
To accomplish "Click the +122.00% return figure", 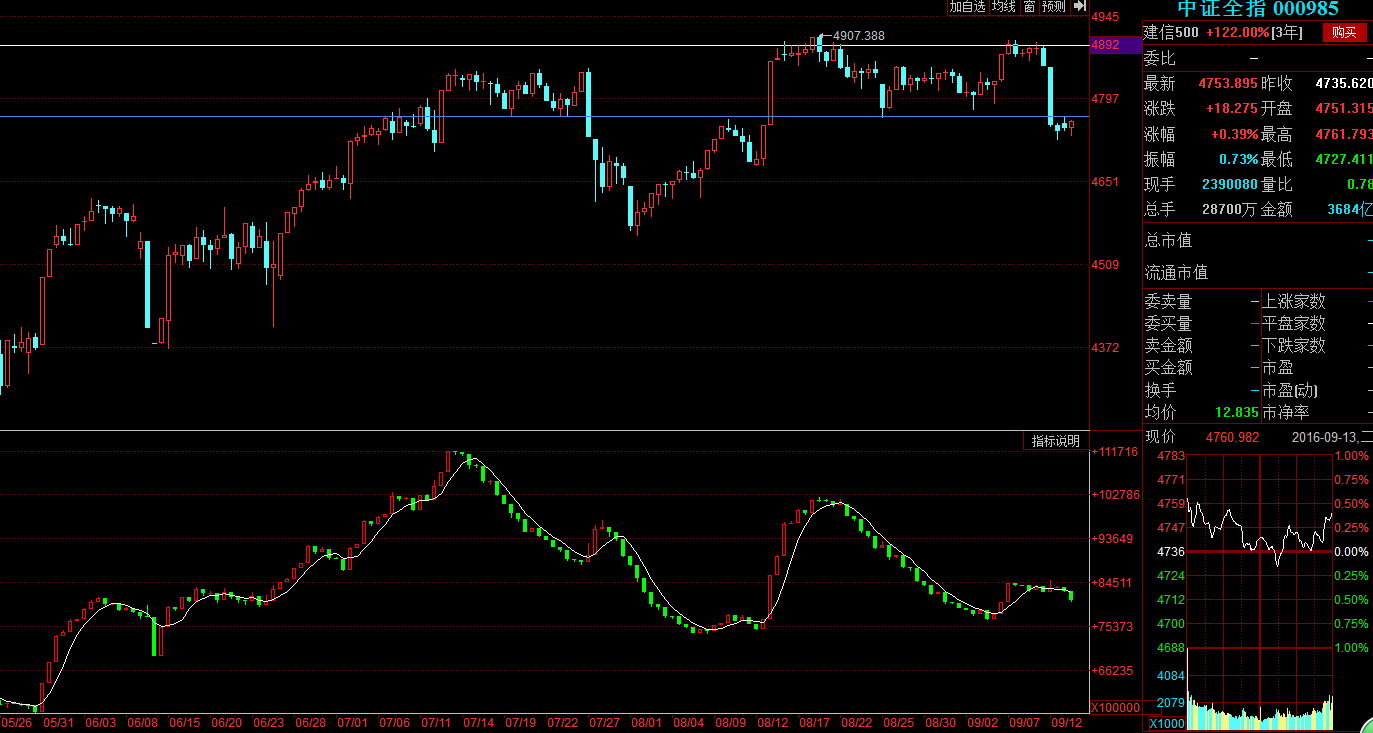I will point(1236,32).
